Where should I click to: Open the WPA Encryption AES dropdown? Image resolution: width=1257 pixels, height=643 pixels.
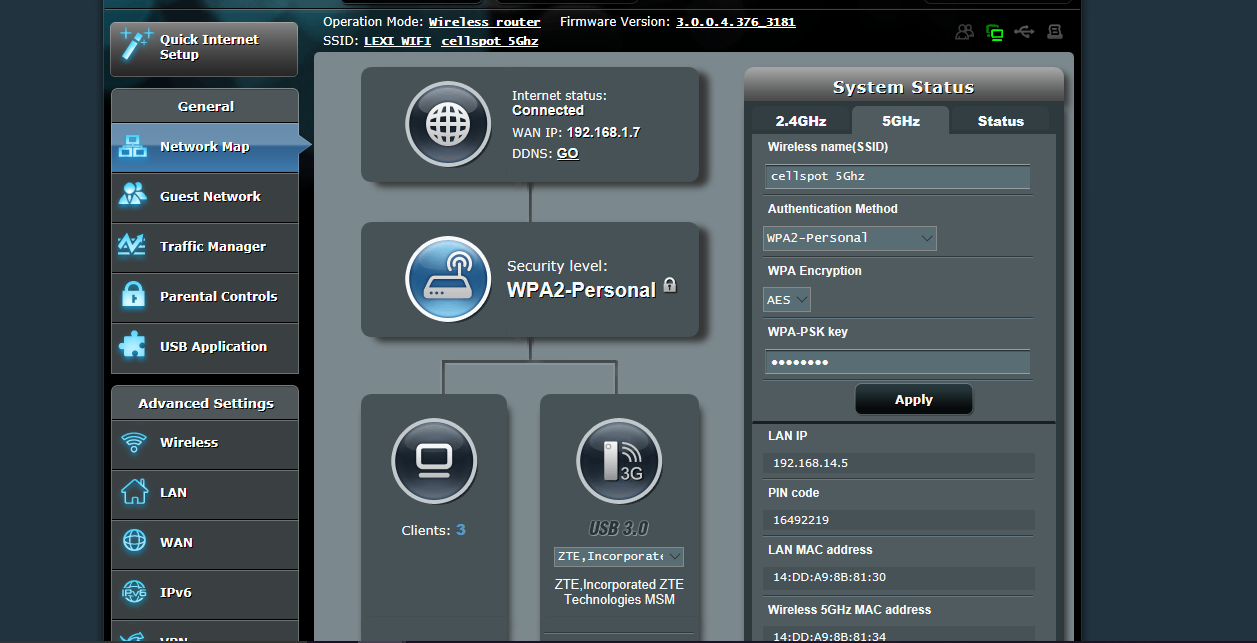(x=787, y=300)
